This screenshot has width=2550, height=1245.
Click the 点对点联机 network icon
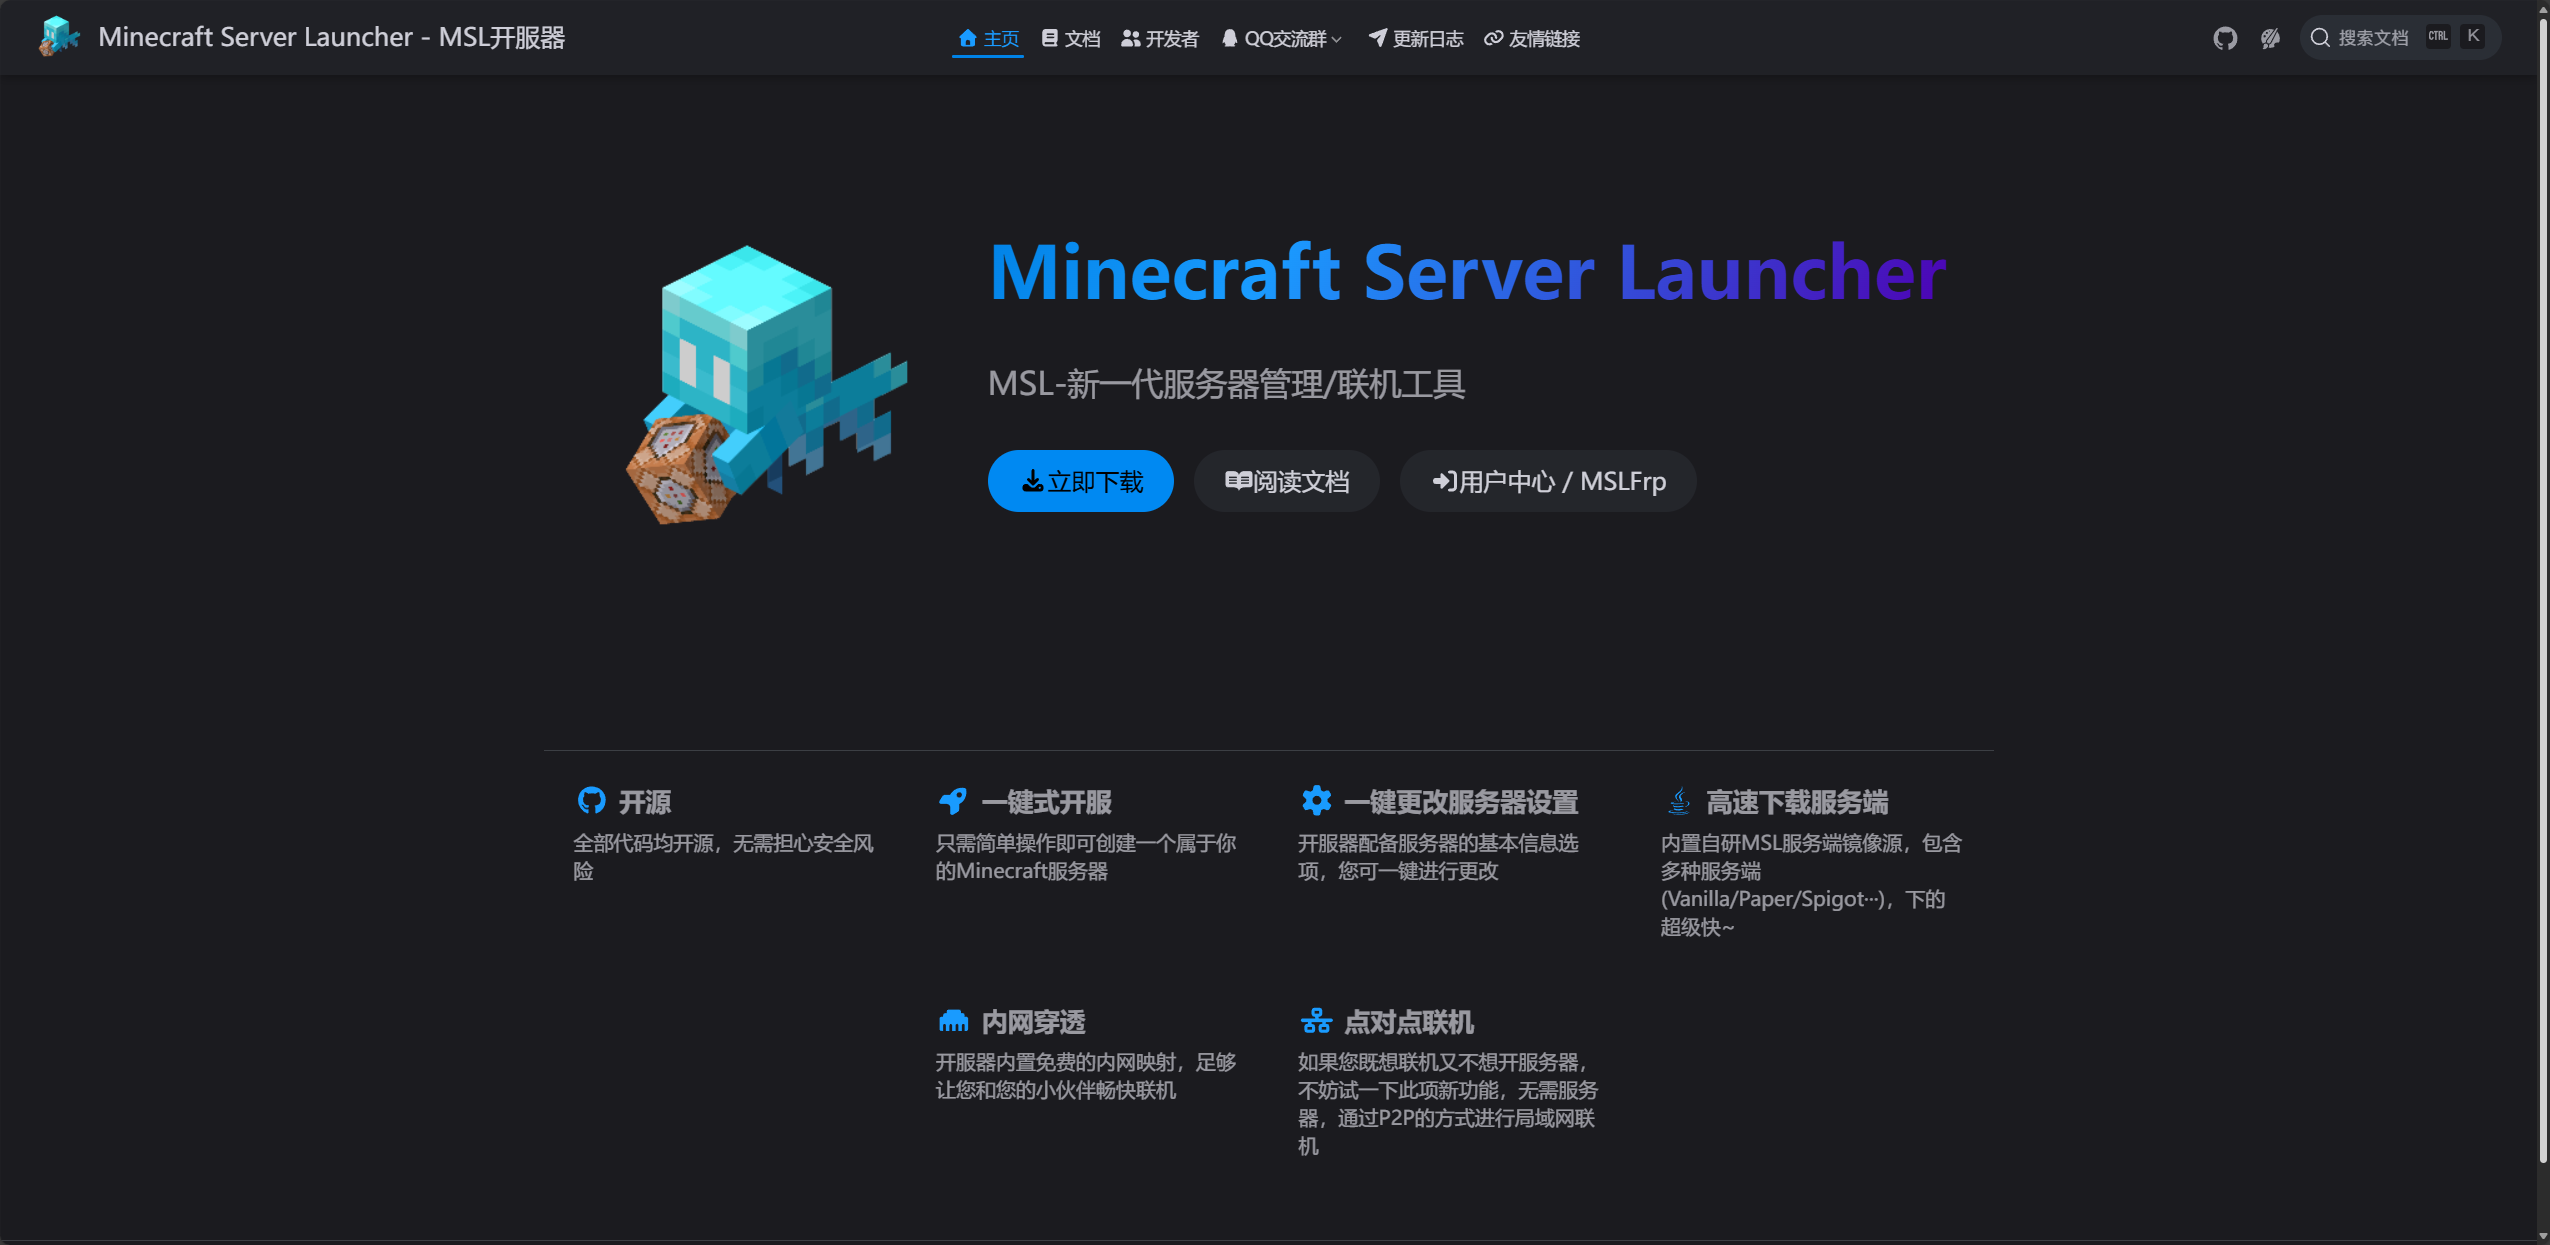tap(1316, 1021)
